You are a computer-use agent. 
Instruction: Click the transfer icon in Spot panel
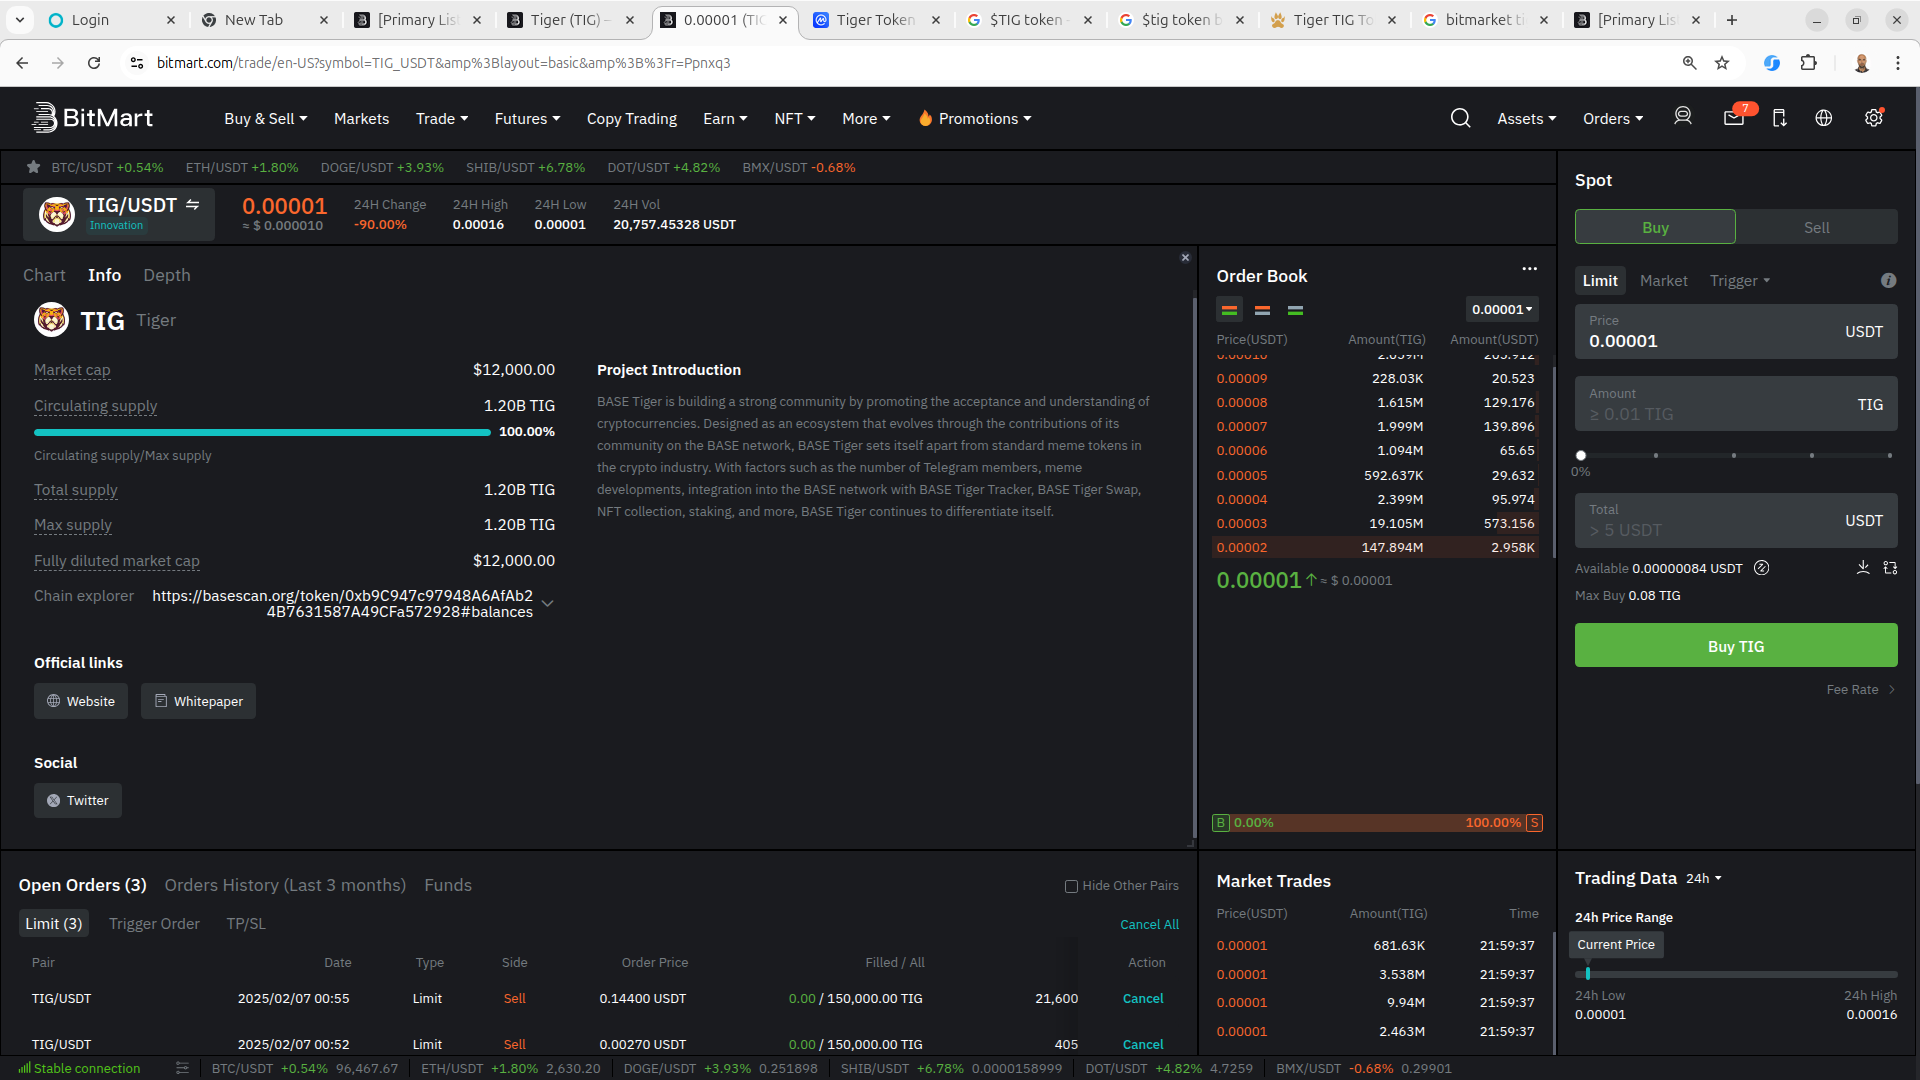pos(1890,568)
